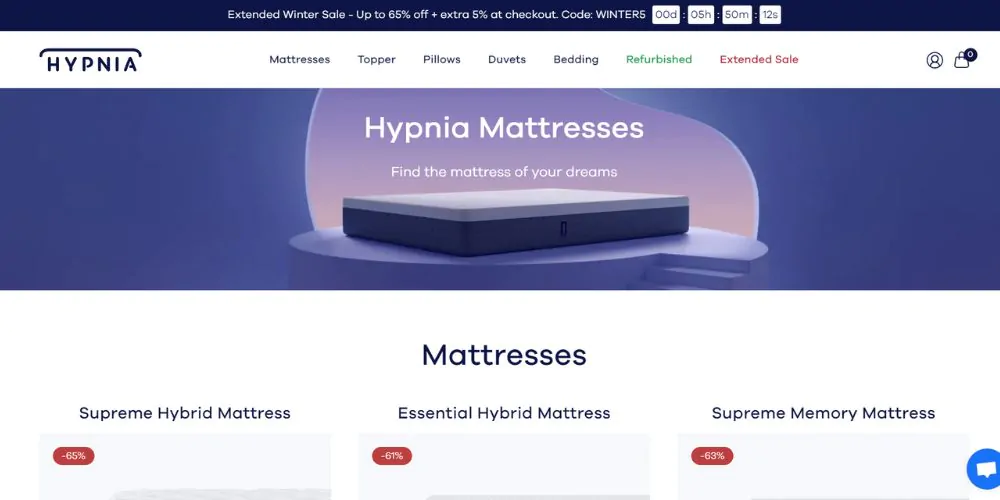Click the cart item count badge '0'
Viewport: 1000px width, 500px height.
970,54
